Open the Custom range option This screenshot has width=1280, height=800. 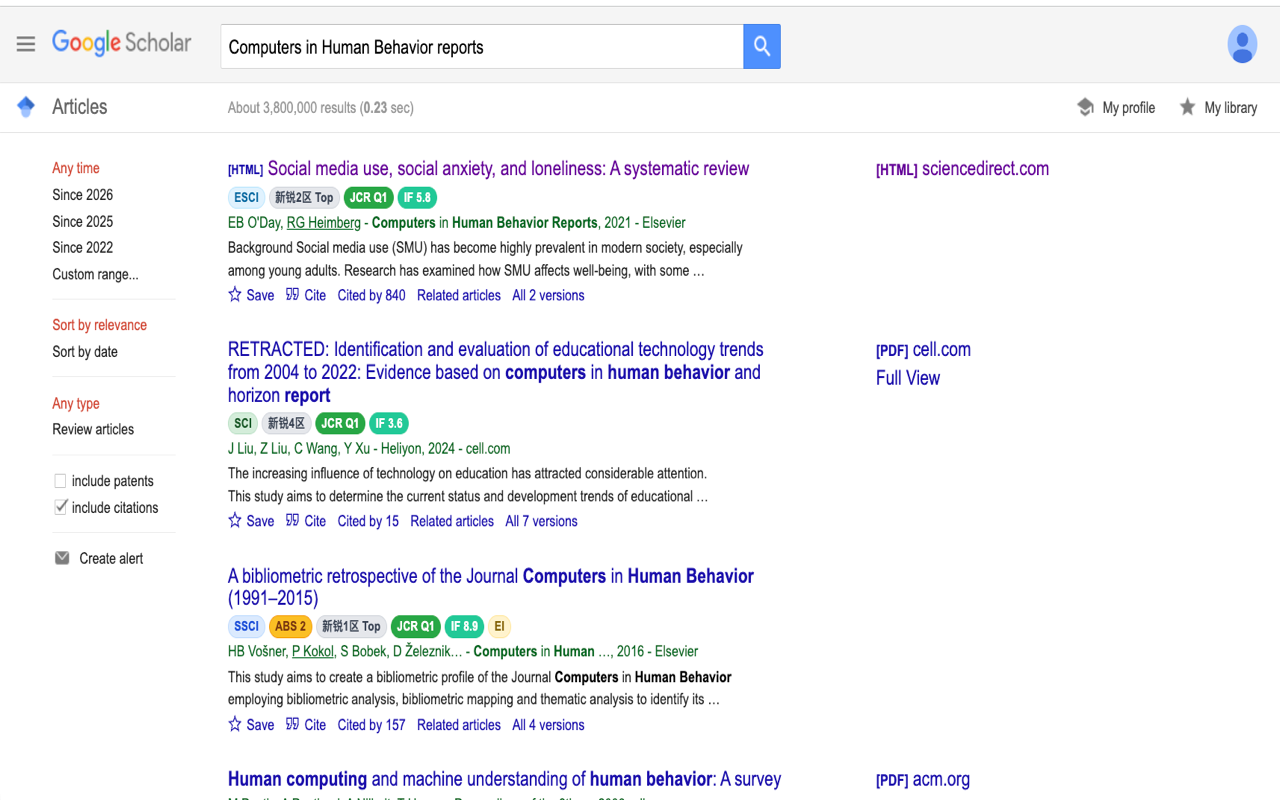pos(95,274)
